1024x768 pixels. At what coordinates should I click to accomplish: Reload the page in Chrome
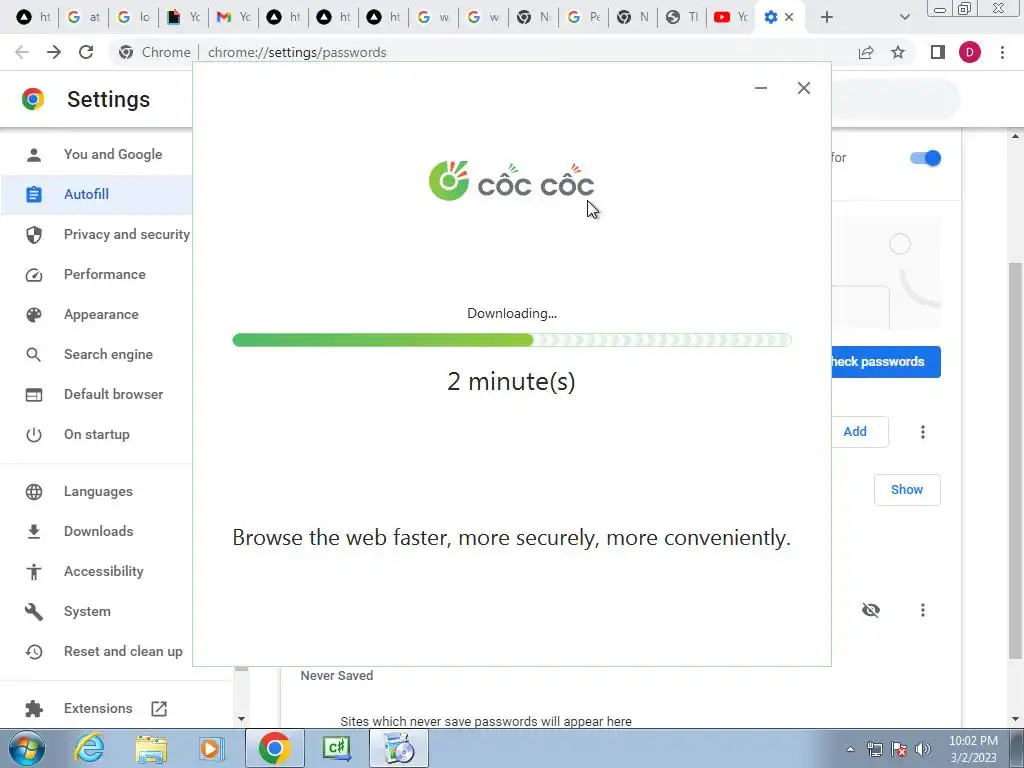click(x=86, y=52)
